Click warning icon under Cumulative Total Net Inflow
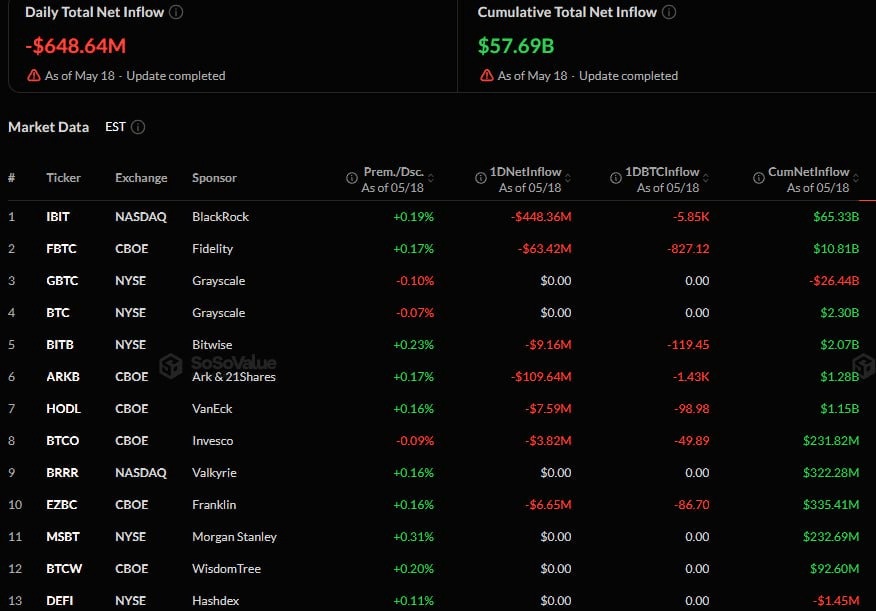 click(487, 75)
